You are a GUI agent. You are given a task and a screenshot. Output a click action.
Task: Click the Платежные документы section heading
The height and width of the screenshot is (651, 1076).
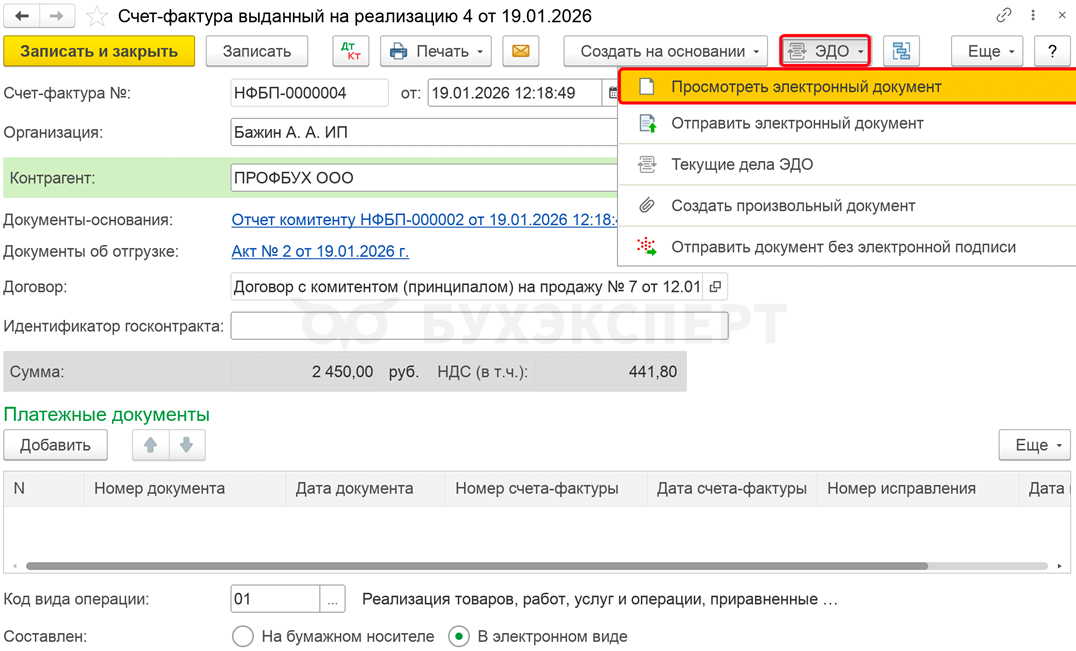point(106,414)
